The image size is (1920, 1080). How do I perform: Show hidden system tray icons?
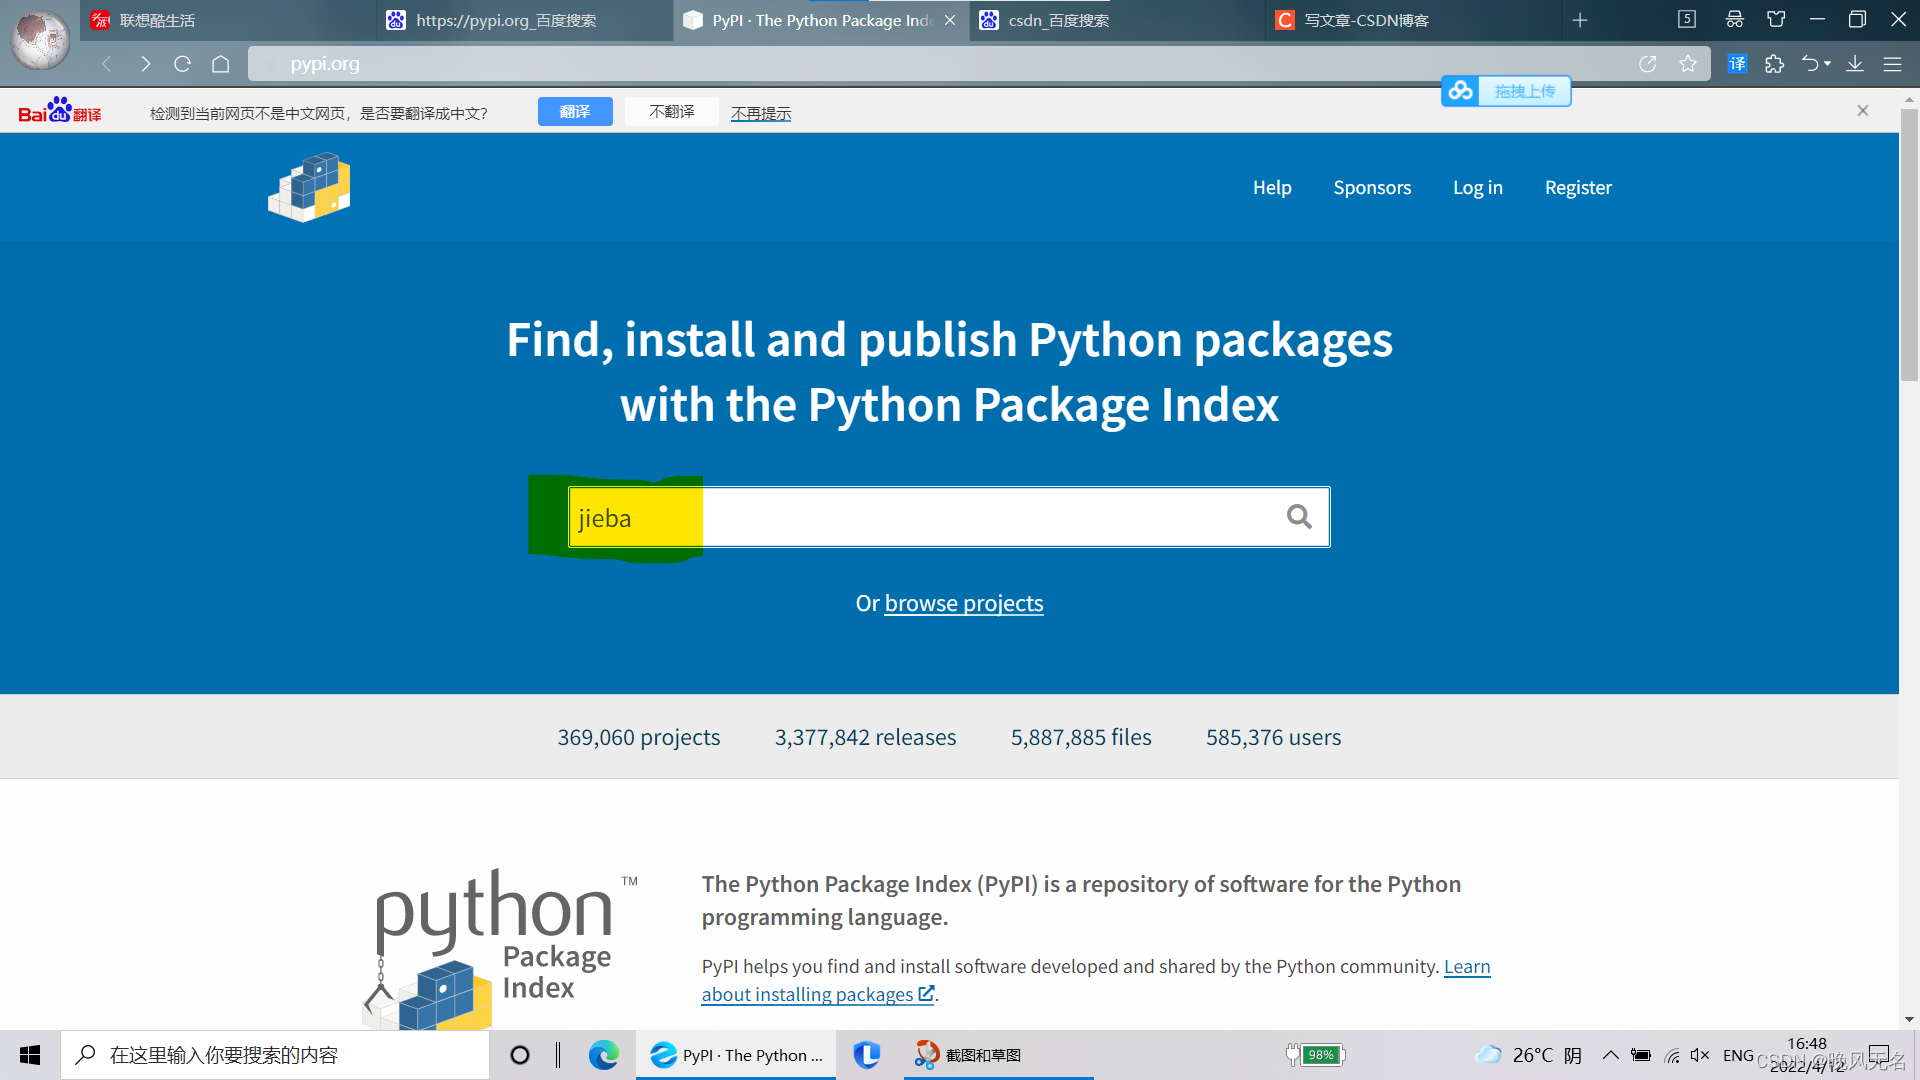click(1610, 1055)
